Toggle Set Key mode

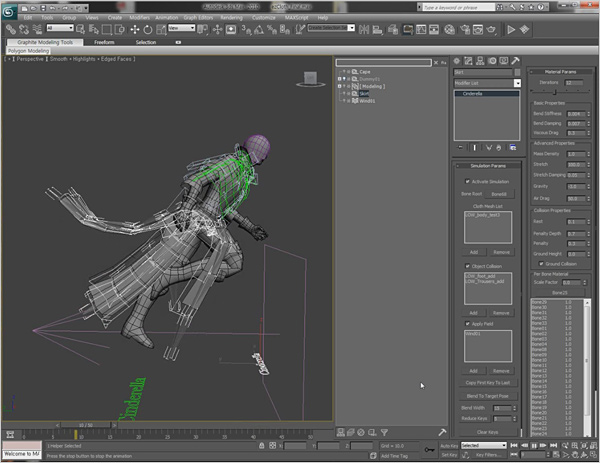pos(448,455)
